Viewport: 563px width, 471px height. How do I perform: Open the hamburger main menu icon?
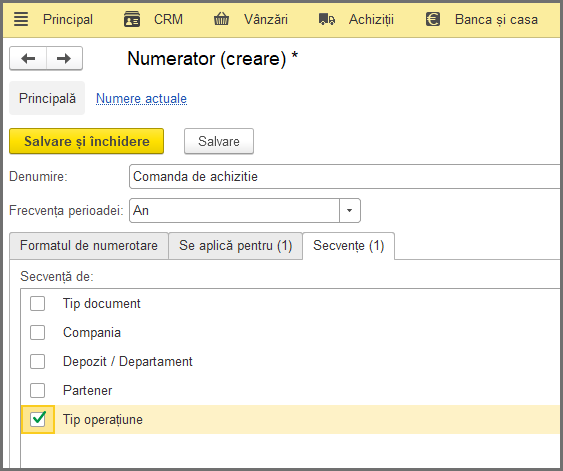click(21, 19)
